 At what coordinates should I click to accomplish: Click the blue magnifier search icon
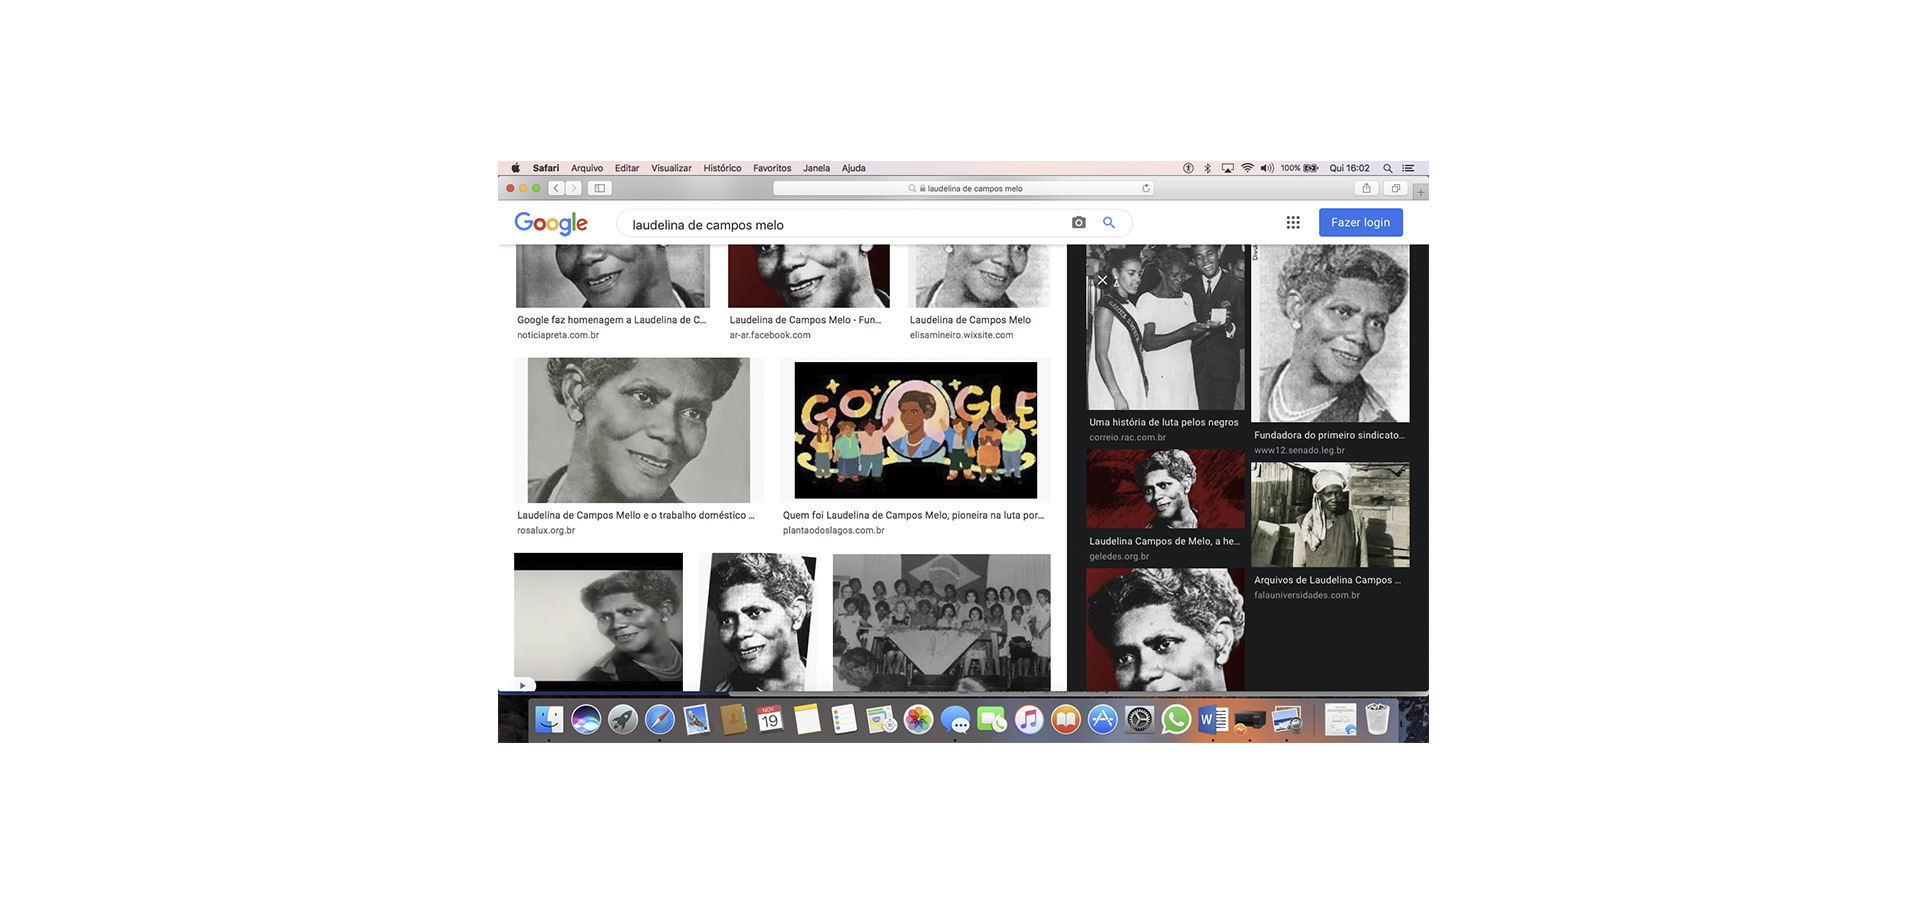1109,223
